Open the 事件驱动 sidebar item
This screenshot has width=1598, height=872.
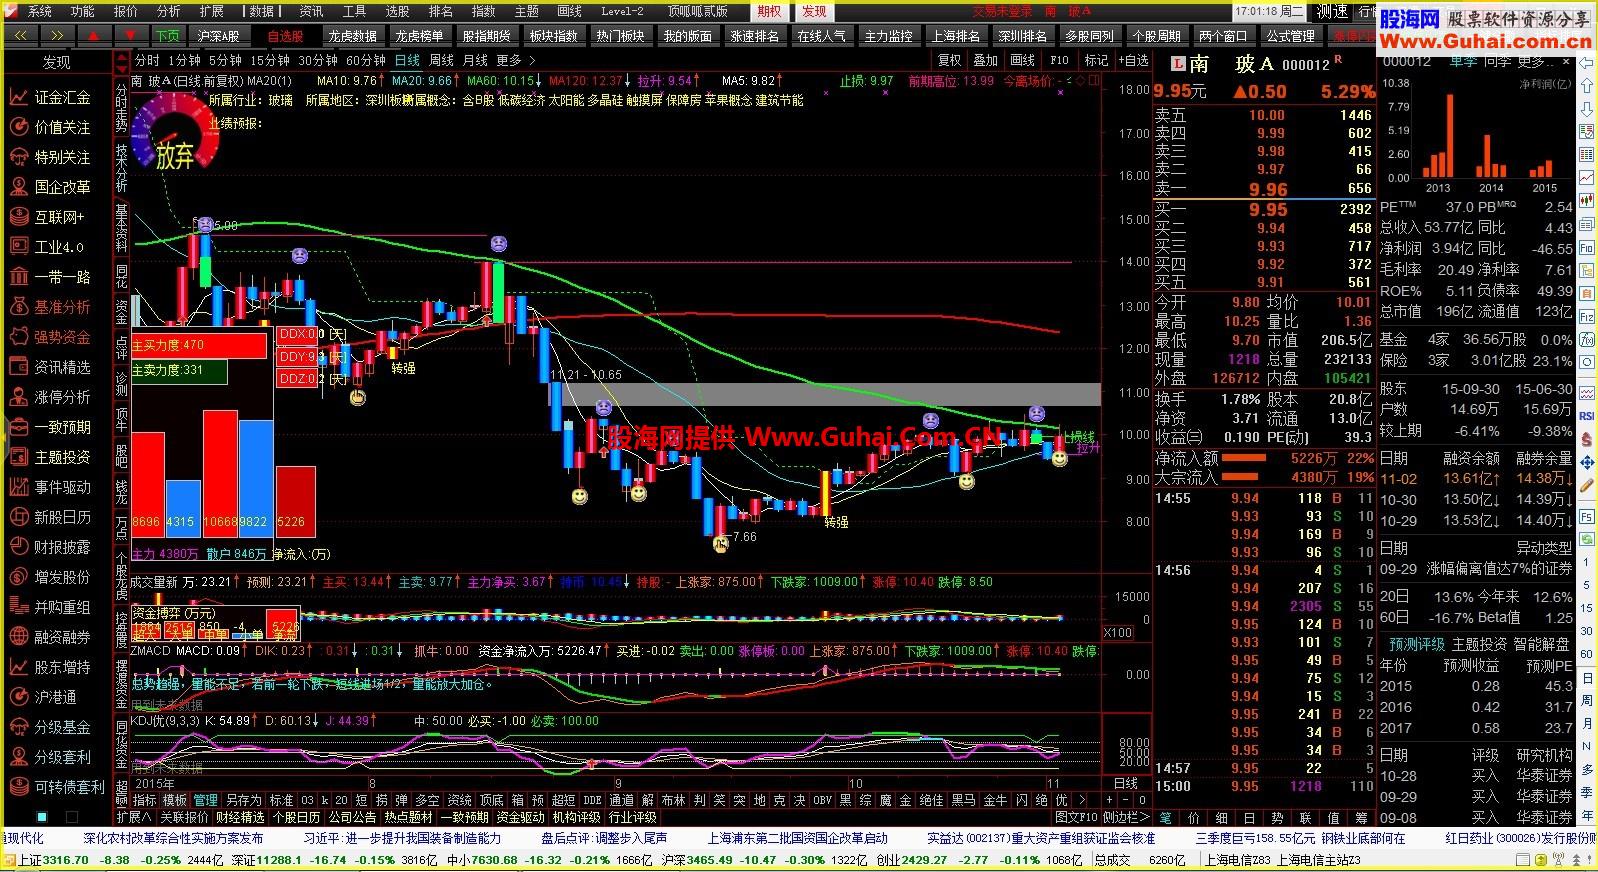click(52, 487)
